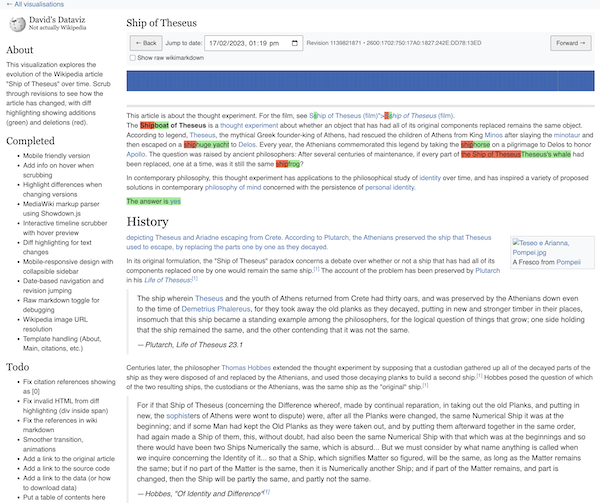Screen dimensions: 600x503
Task: Click "Theseus's whale" highlighted insertion
Action: [x=546, y=154]
